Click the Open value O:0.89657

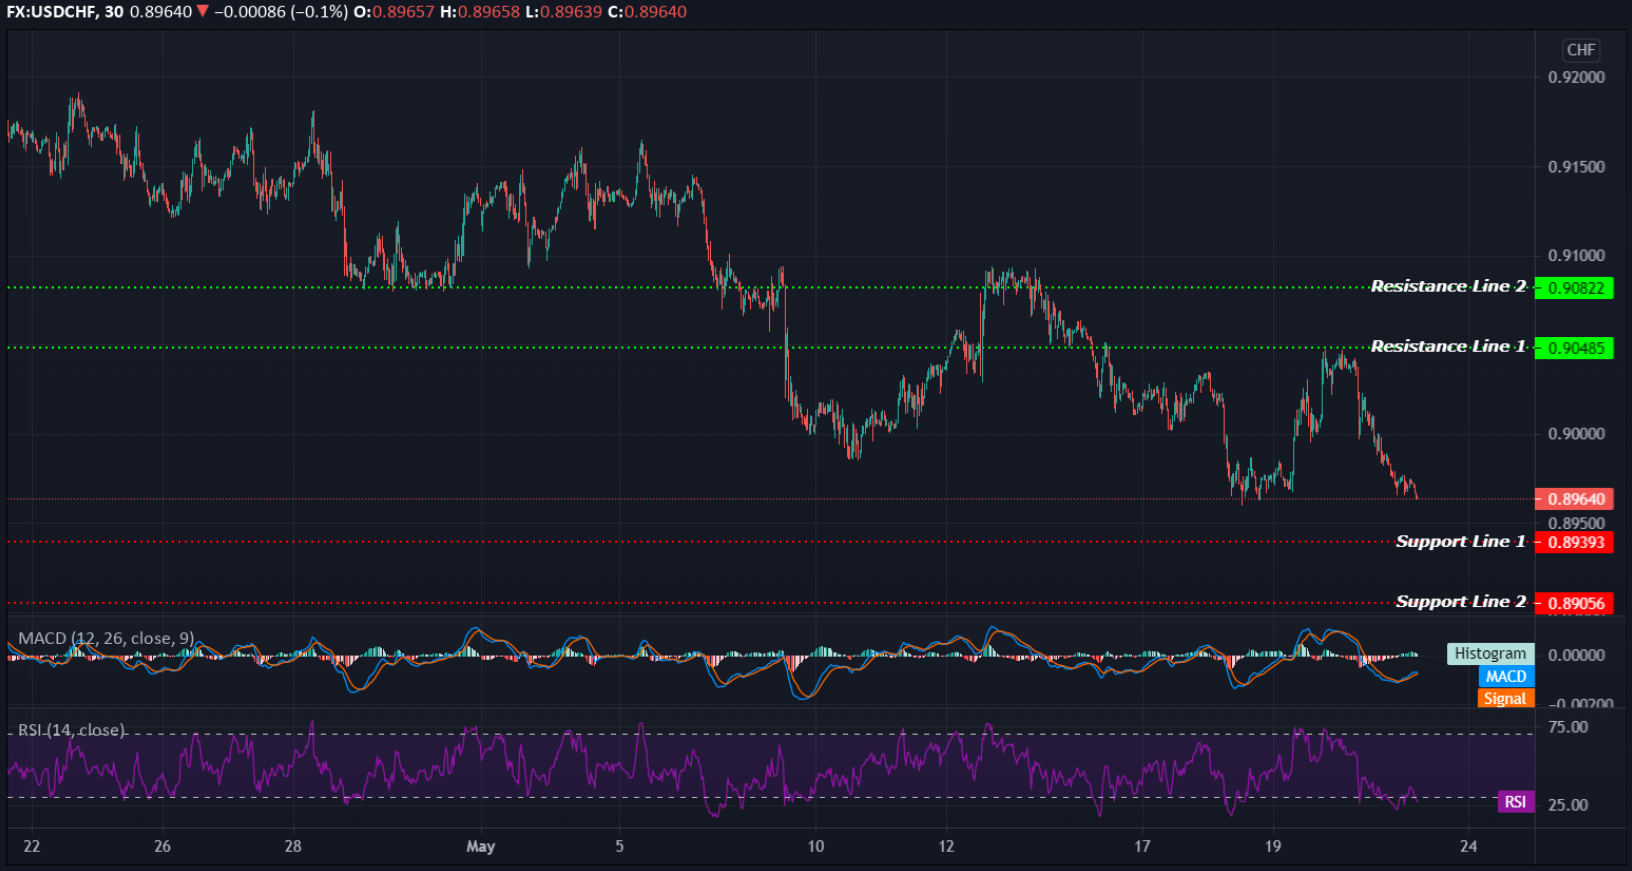[394, 12]
